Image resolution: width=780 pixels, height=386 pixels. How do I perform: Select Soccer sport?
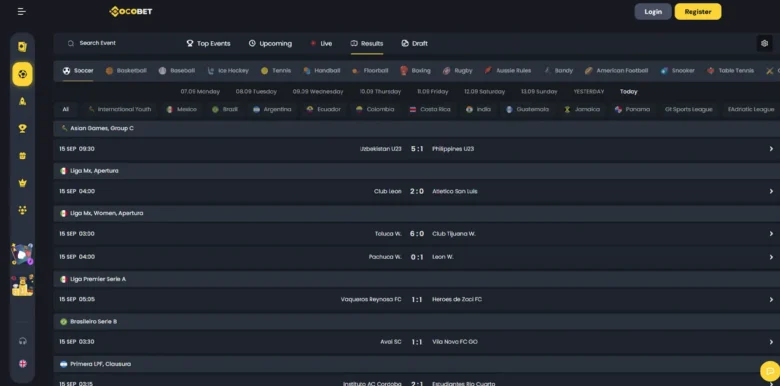tap(78, 71)
